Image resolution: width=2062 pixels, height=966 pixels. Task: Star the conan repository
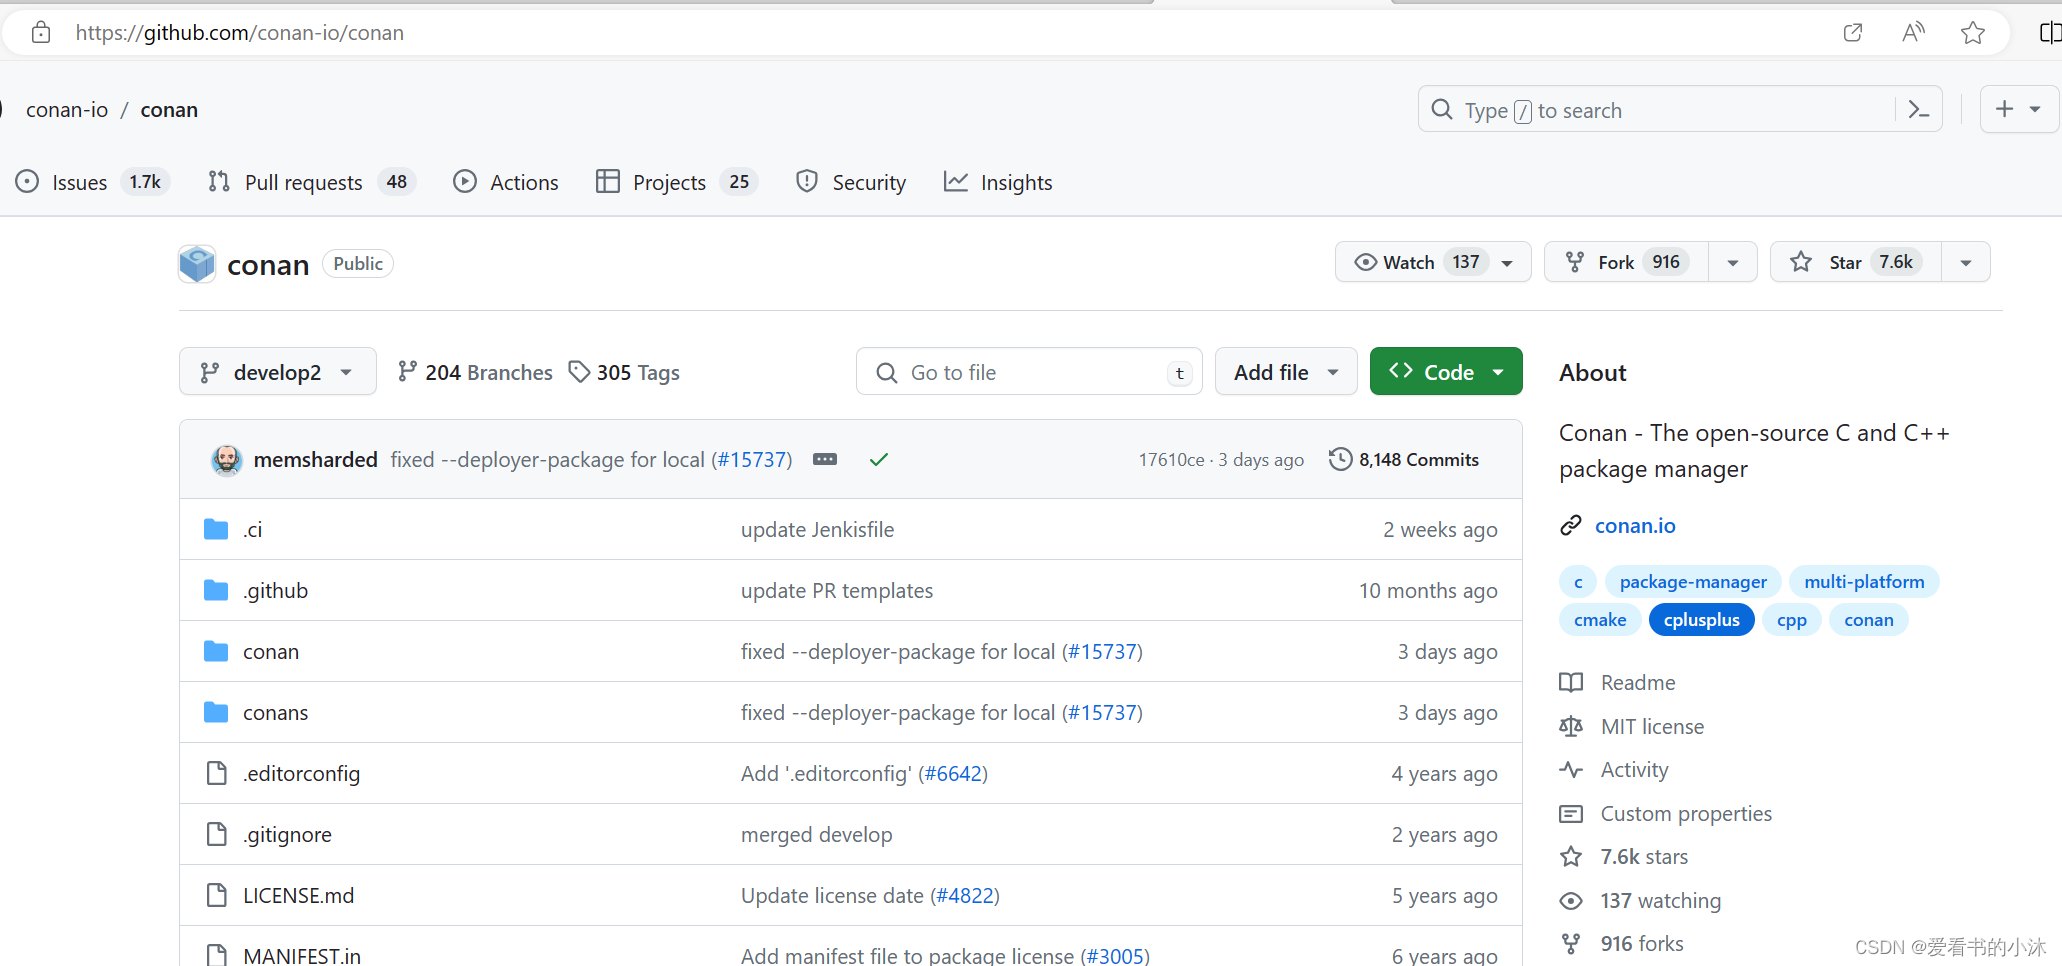[1856, 262]
